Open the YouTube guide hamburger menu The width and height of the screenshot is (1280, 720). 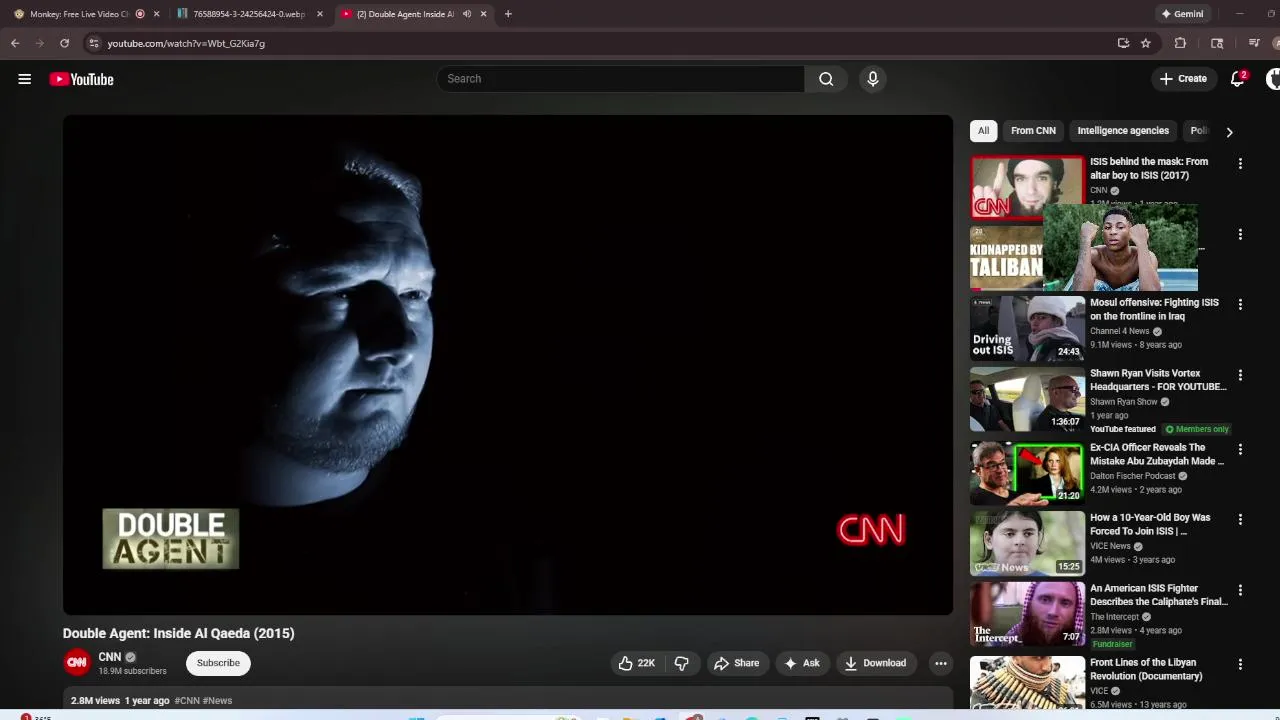tap(25, 79)
